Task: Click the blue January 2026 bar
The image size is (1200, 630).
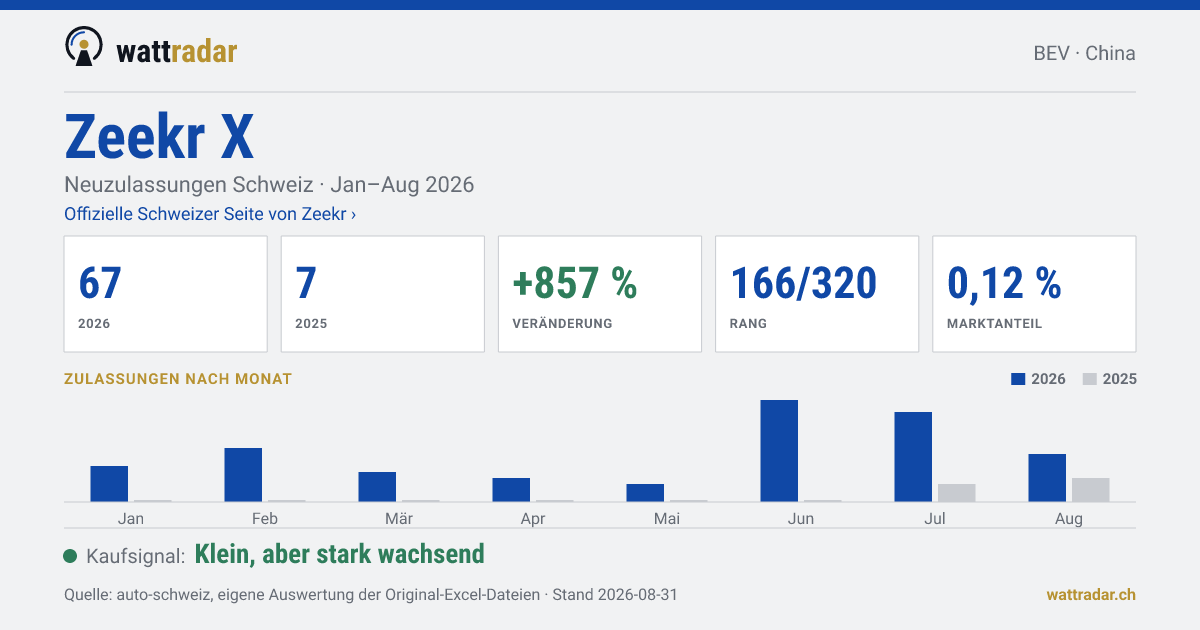Action: coord(109,484)
